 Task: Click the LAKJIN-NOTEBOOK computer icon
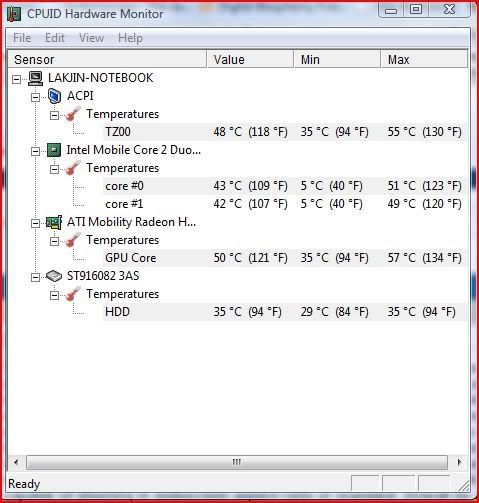coord(35,78)
